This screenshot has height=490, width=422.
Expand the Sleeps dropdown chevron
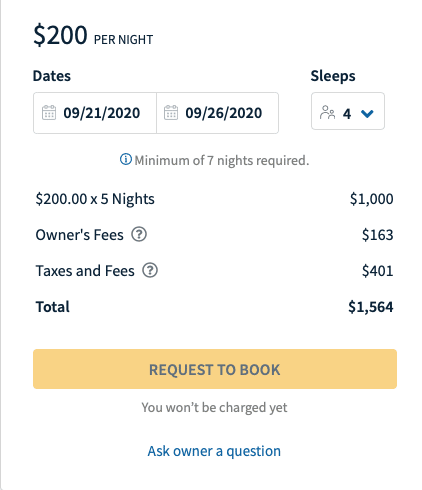pos(367,114)
